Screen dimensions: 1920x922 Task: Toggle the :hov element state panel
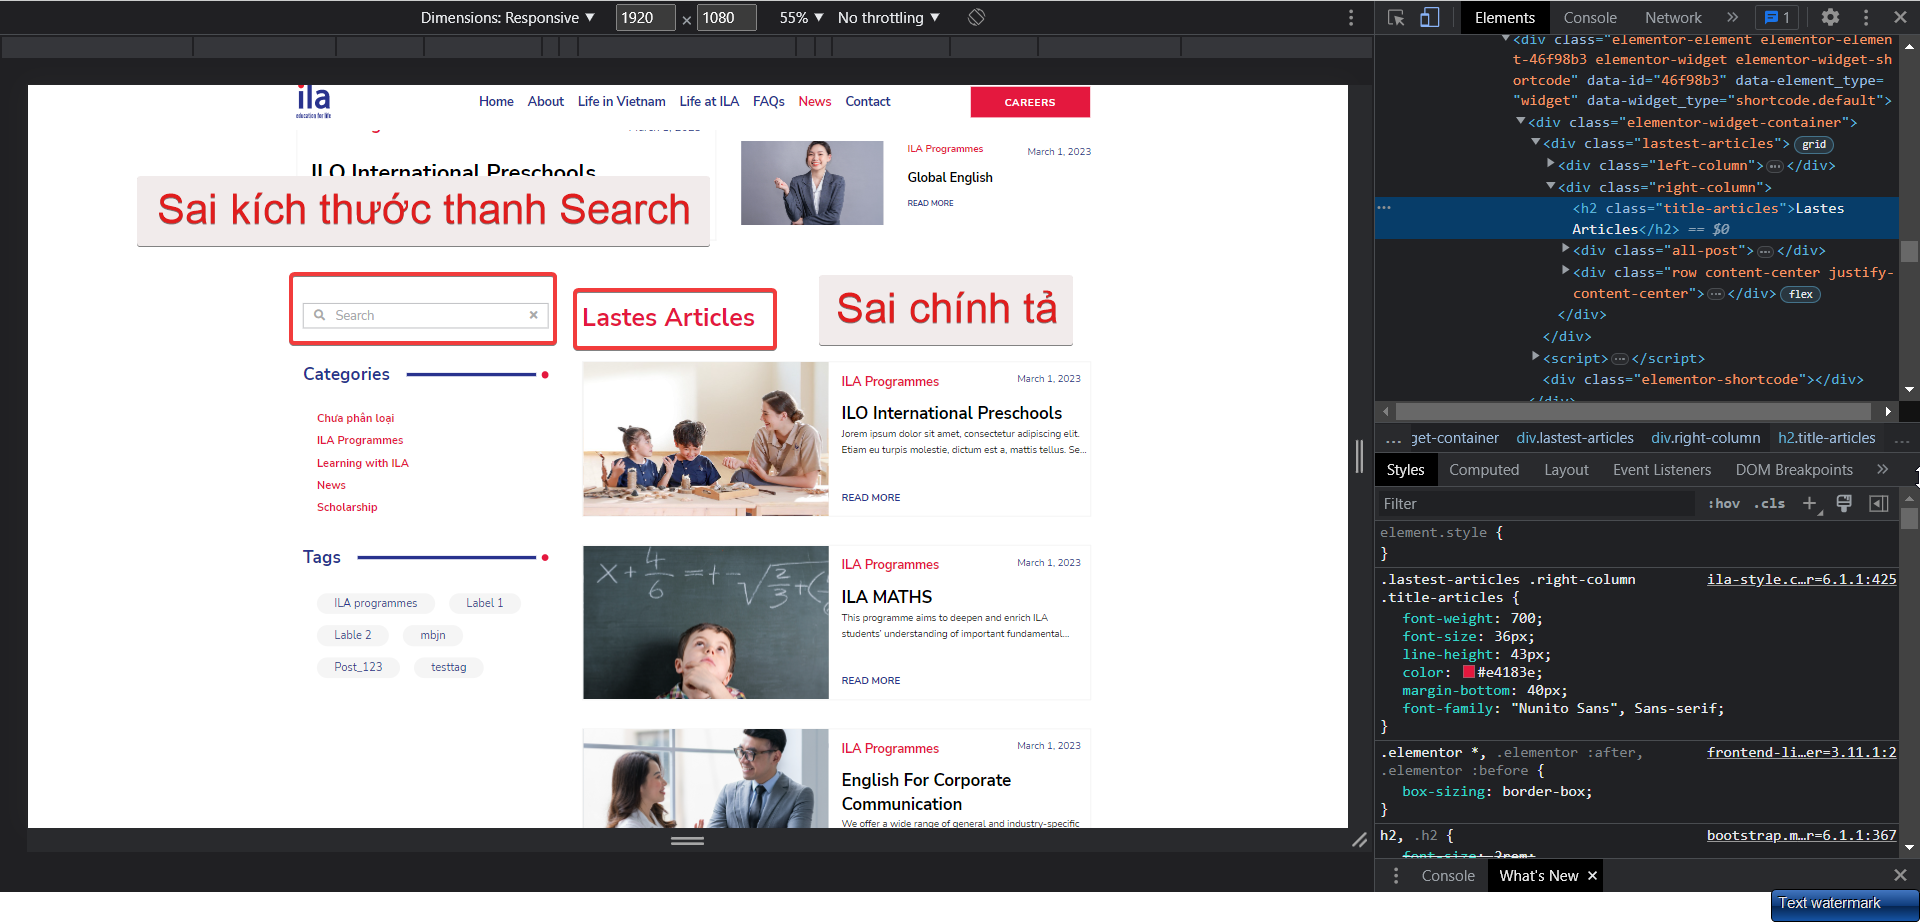[1724, 504]
